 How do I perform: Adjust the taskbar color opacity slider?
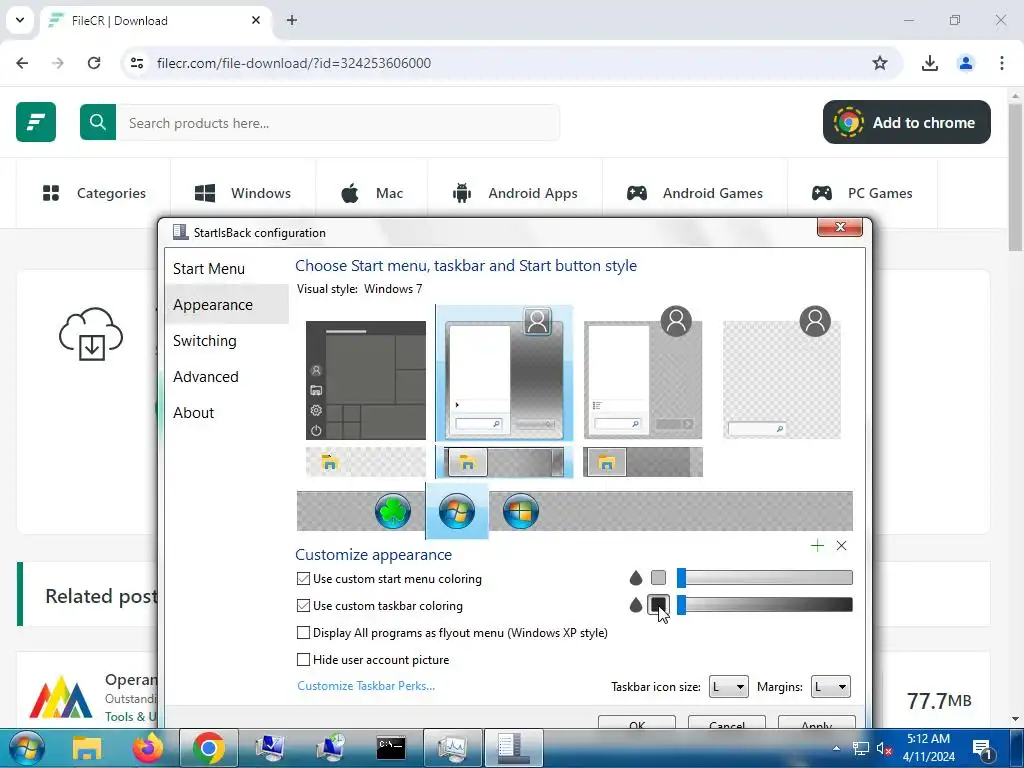[765, 605]
